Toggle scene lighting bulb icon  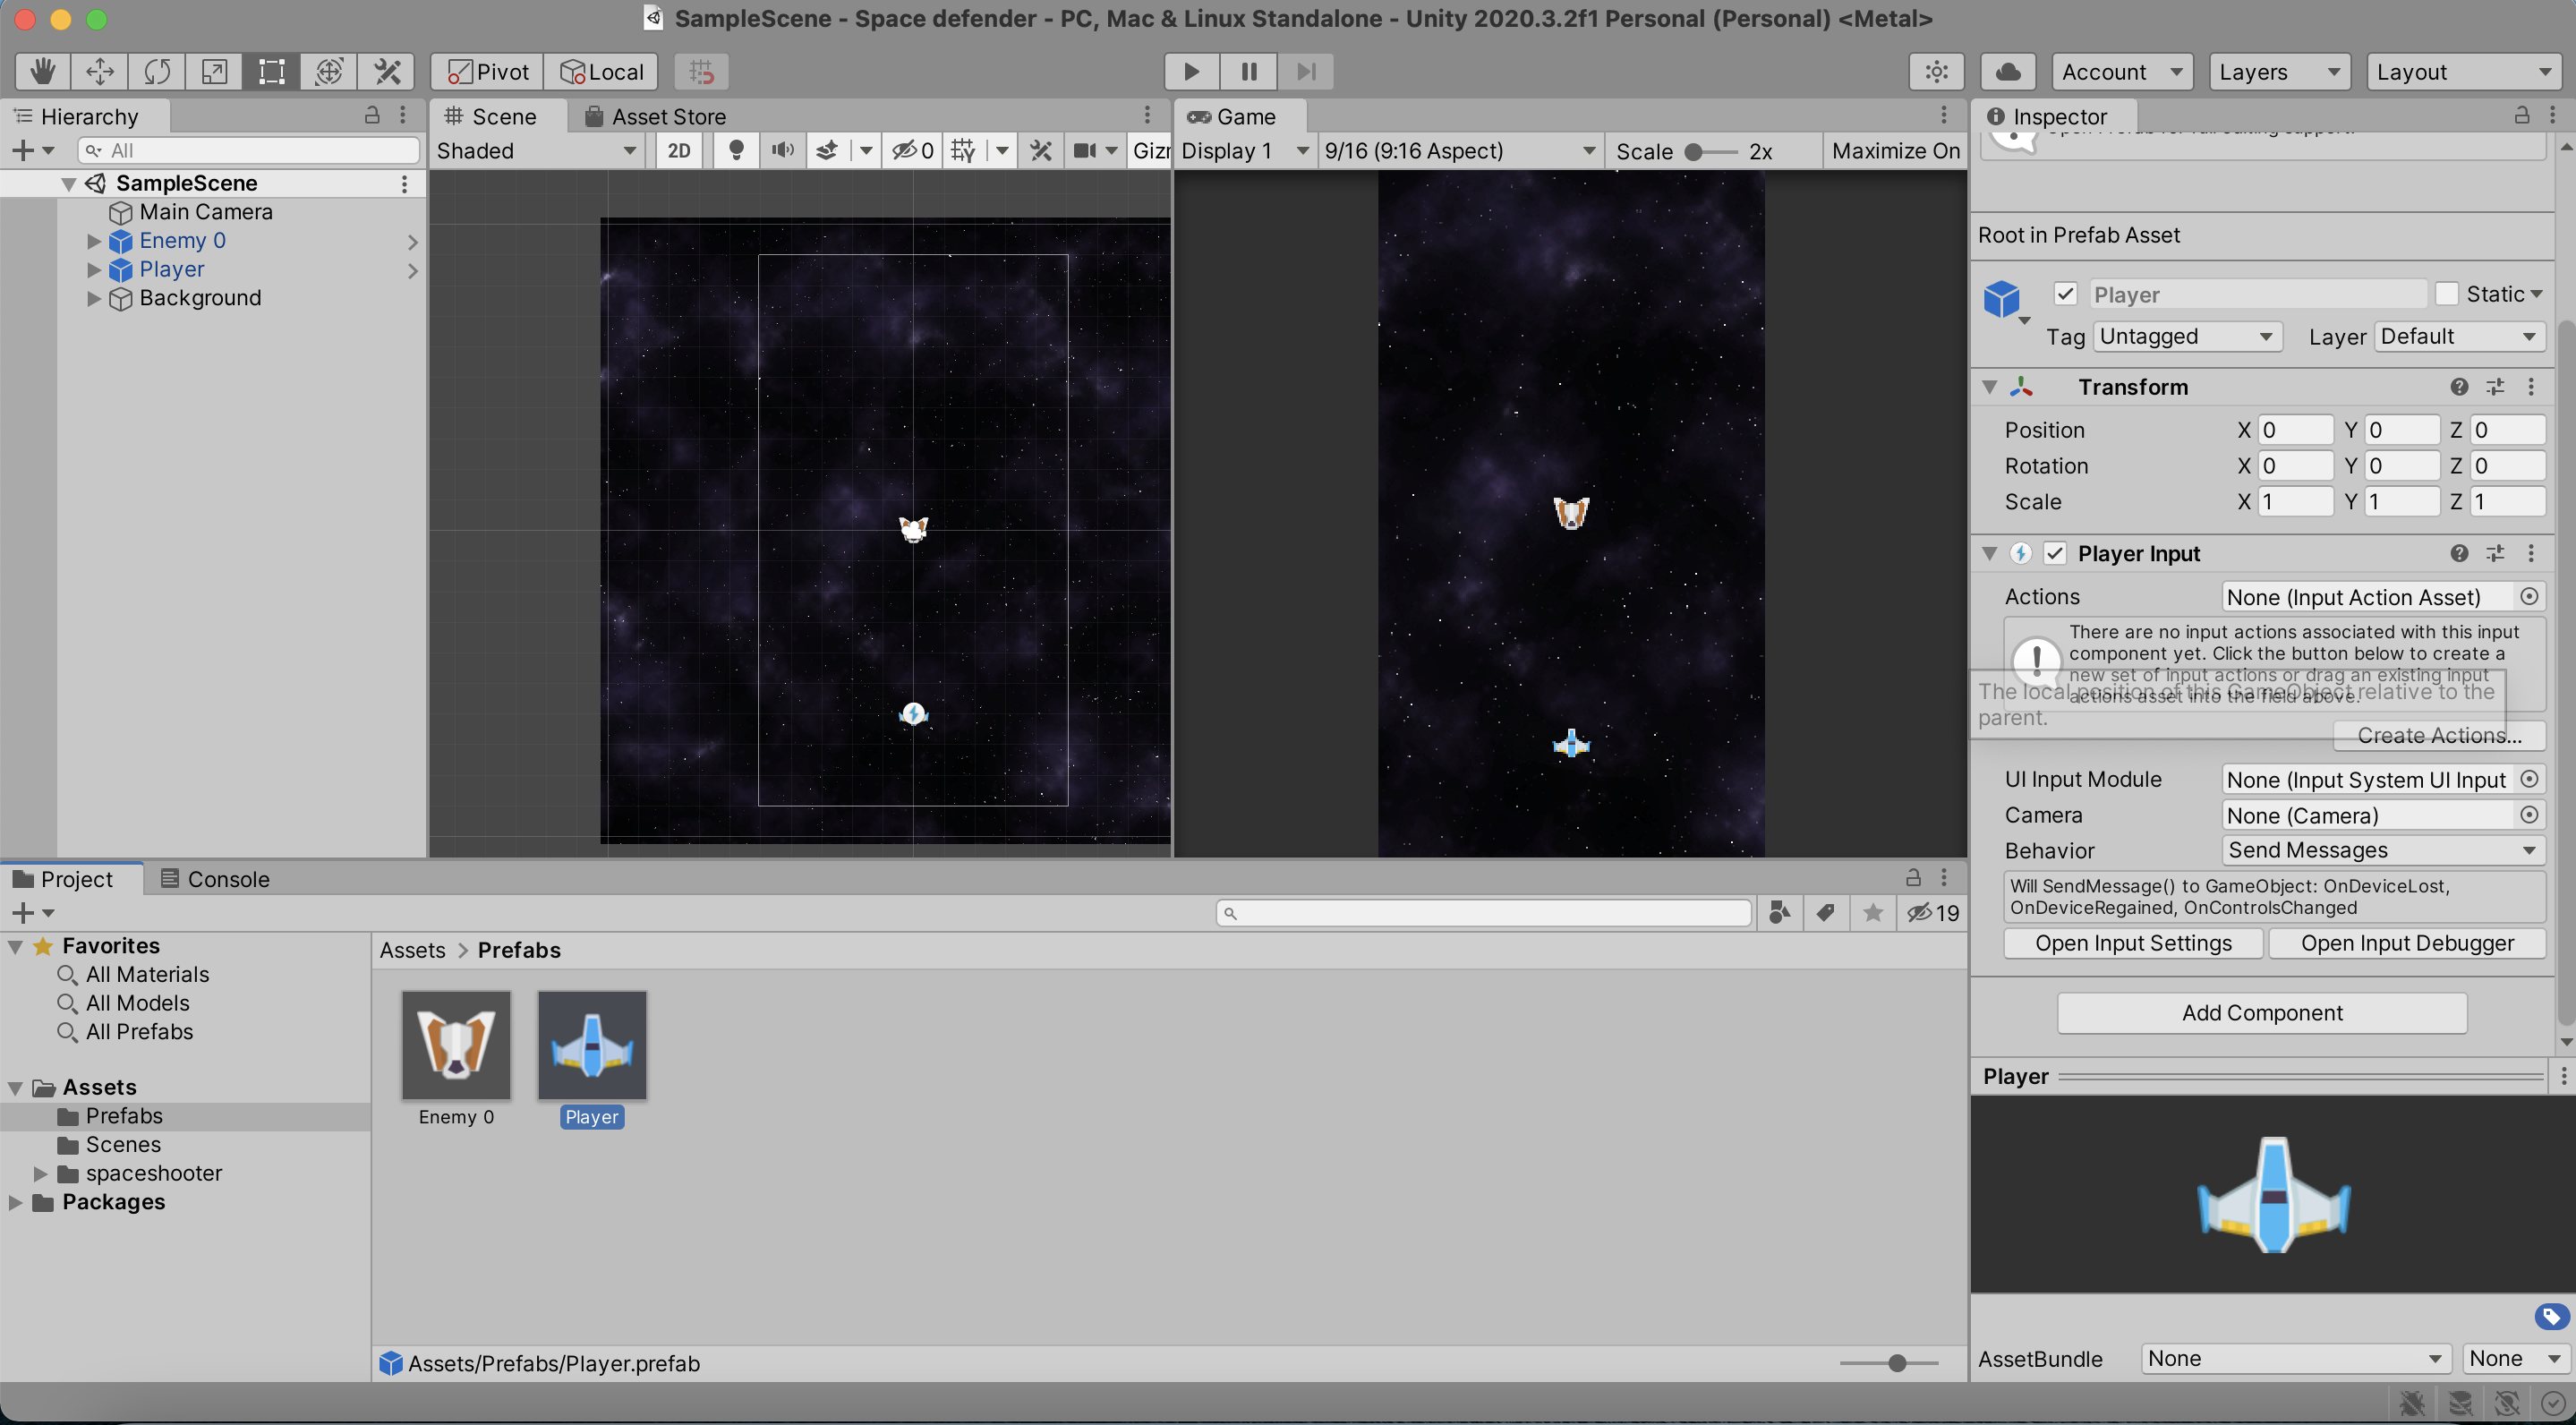(736, 150)
